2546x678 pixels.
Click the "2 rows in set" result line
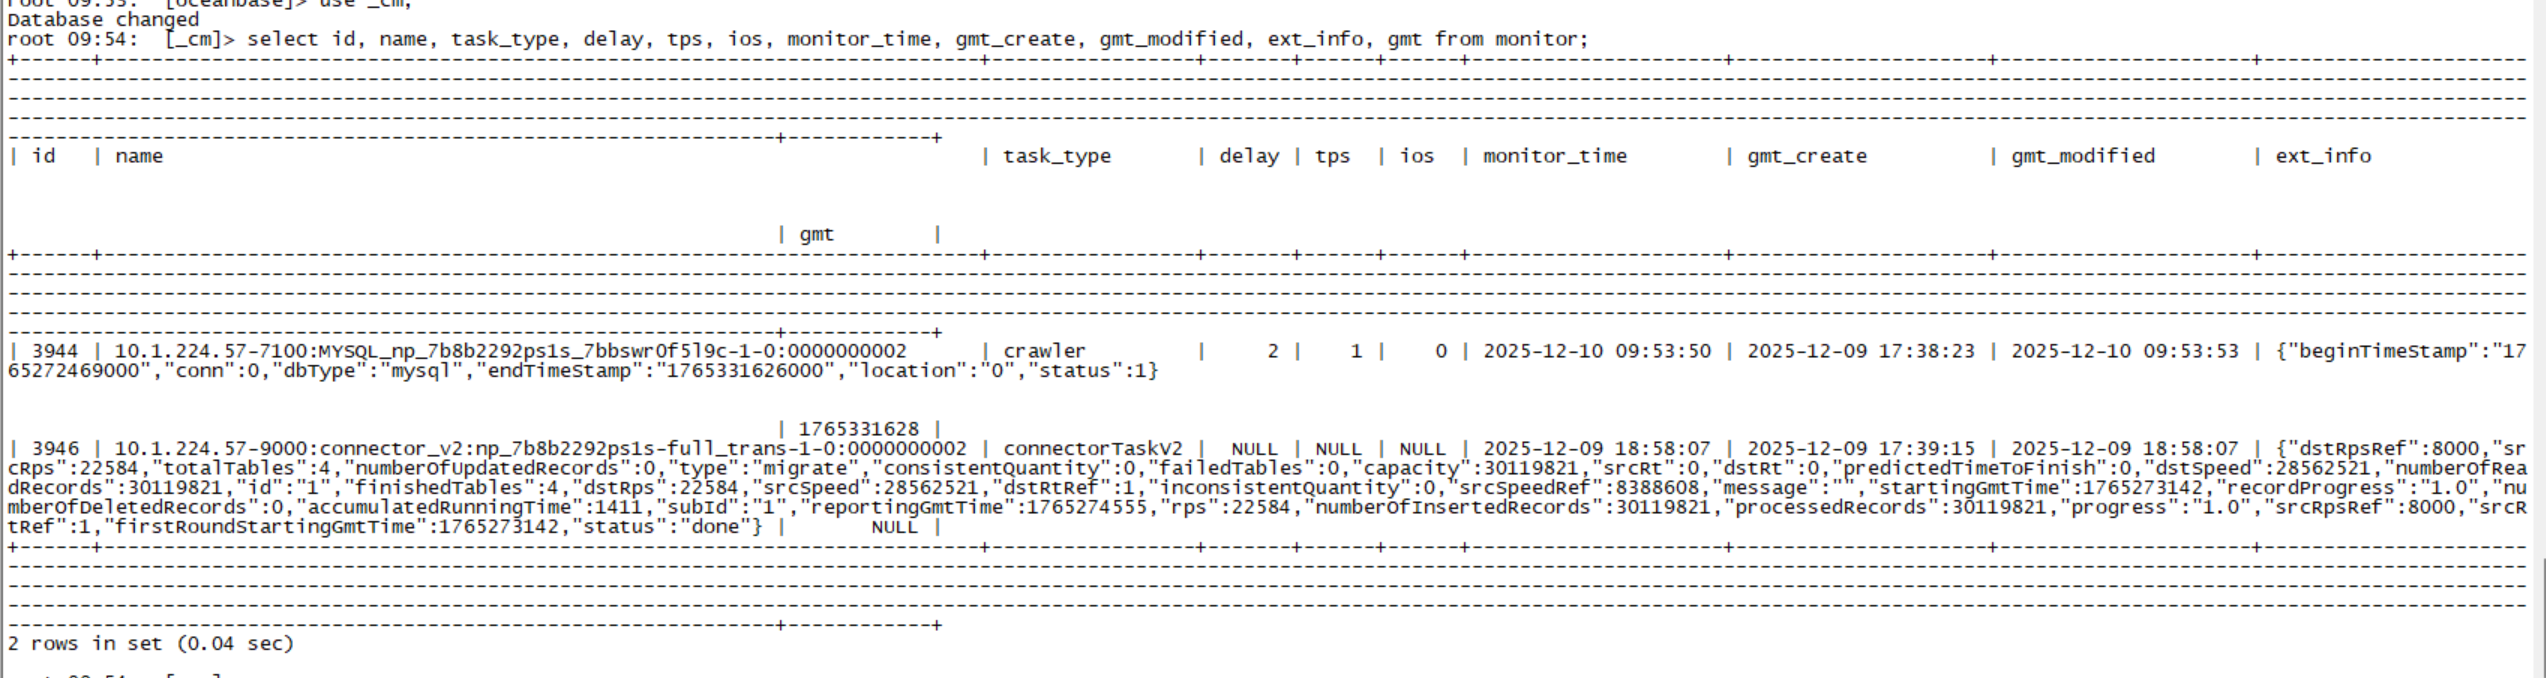point(151,644)
